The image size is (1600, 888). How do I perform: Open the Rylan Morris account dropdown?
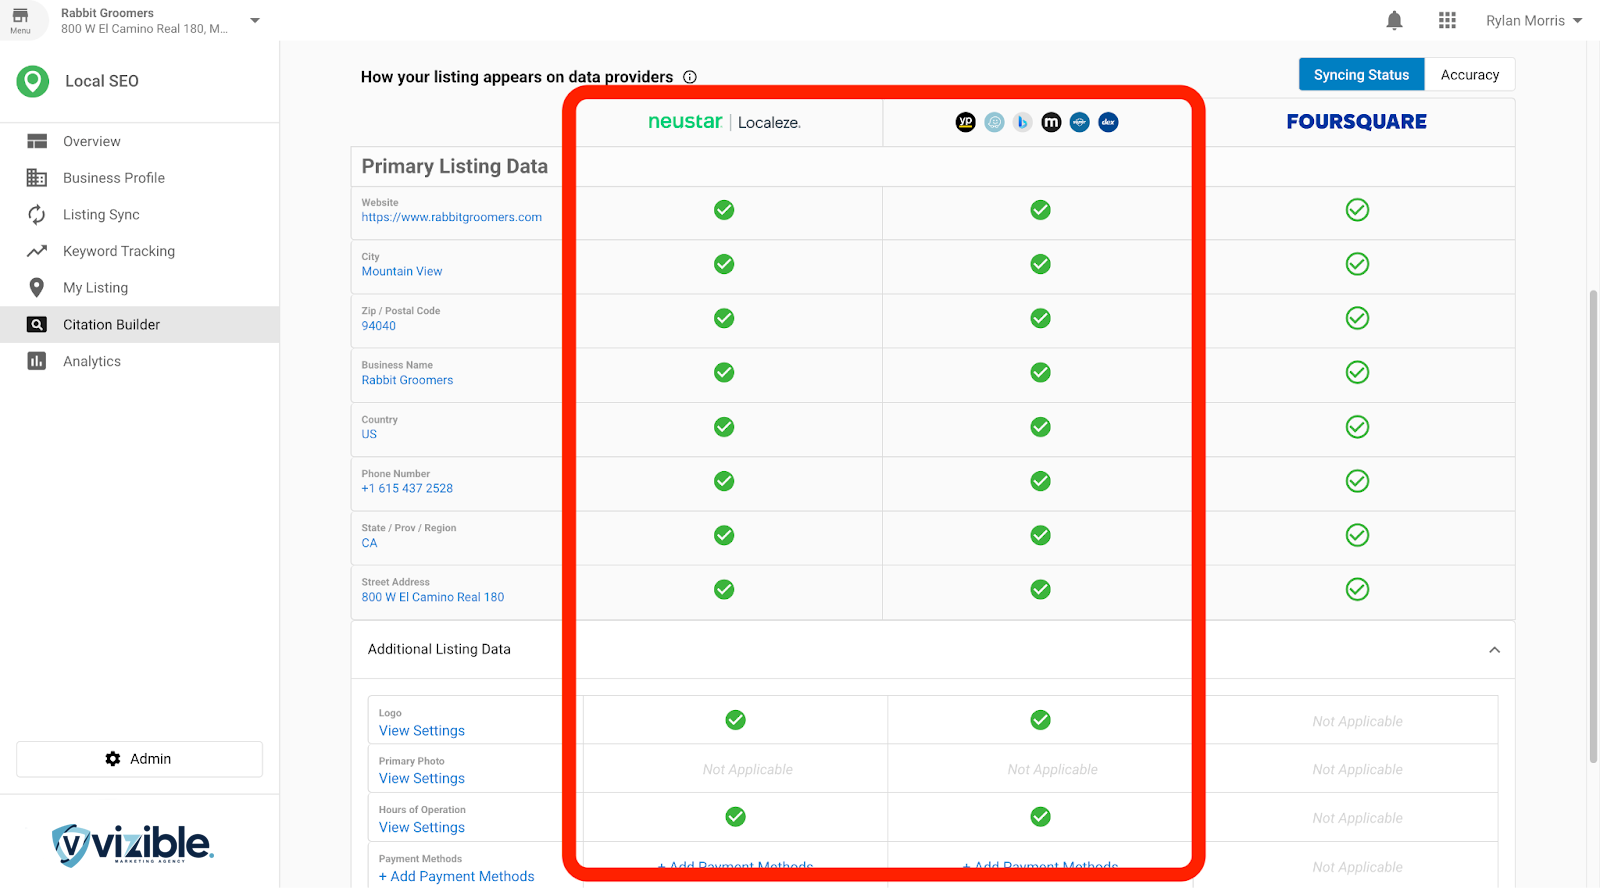[x=1533, y=21]
